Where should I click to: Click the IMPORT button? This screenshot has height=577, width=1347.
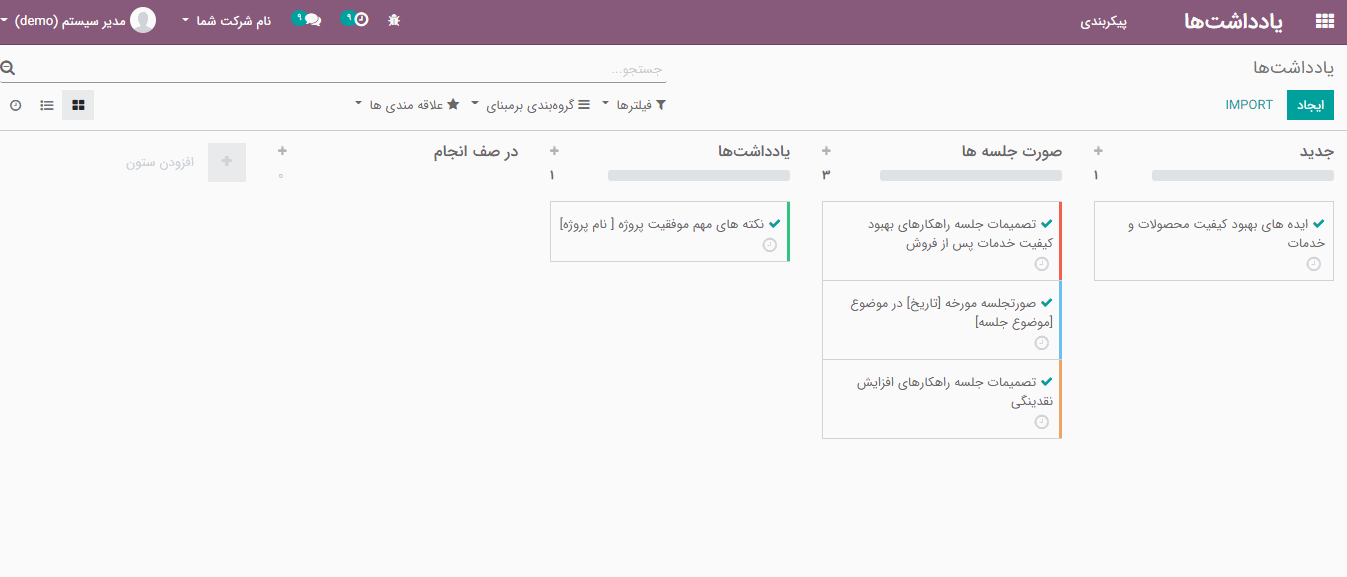point(1249,105)
